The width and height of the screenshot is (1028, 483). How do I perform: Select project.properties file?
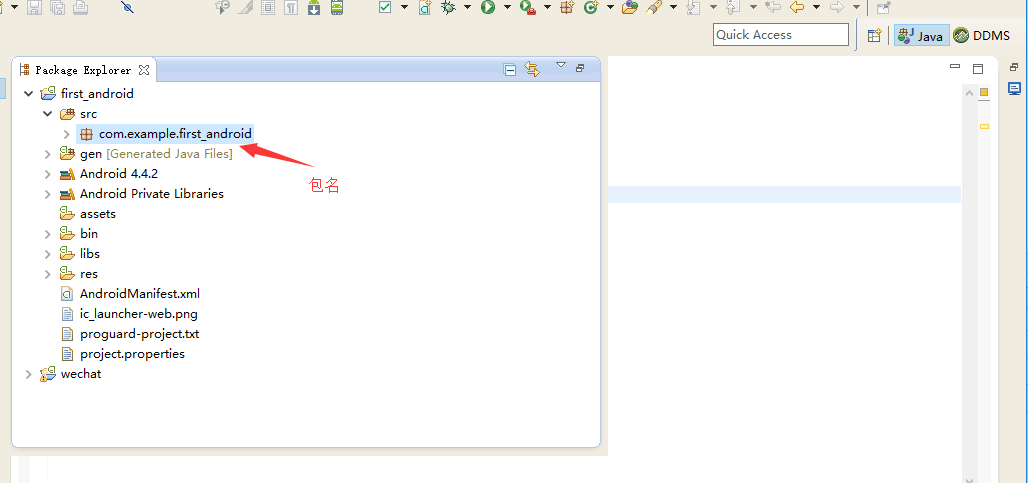[132, 354]
